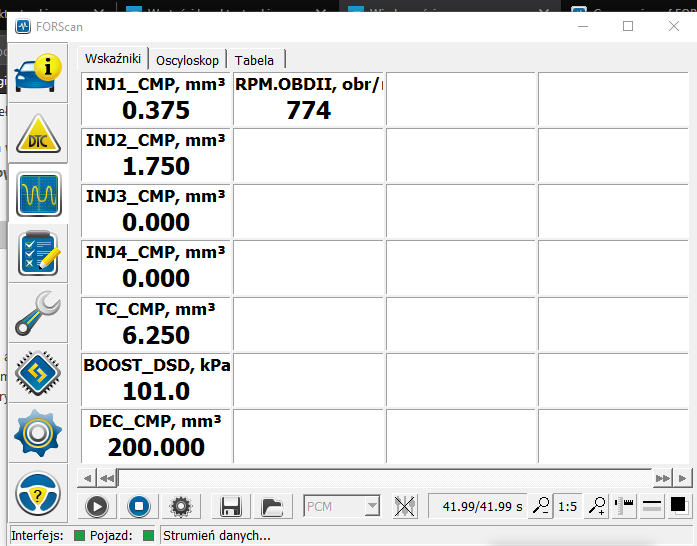The width and height of the screenshot is (697, 546).
Task: Save the log with floppy disk icon
Action: point(230,506)
